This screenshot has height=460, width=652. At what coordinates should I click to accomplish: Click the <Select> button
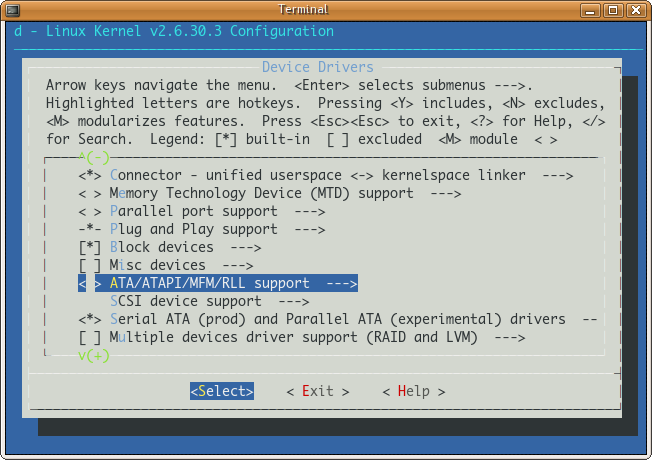[222, 391]
